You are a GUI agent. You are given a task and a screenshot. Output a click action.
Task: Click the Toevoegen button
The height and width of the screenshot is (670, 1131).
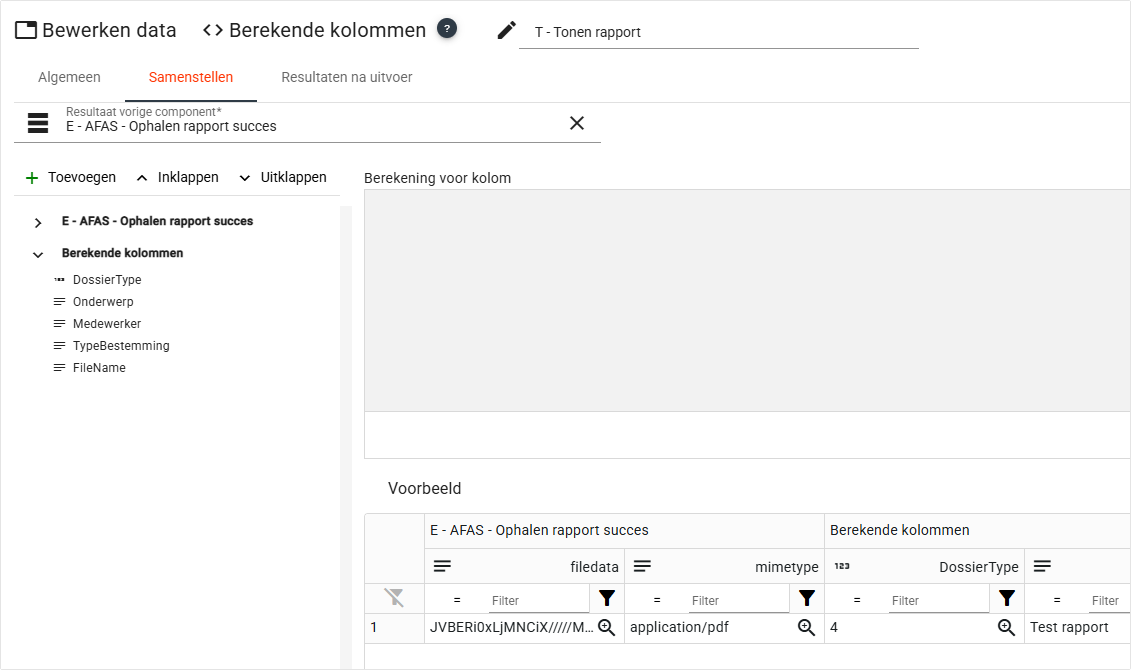71,177
